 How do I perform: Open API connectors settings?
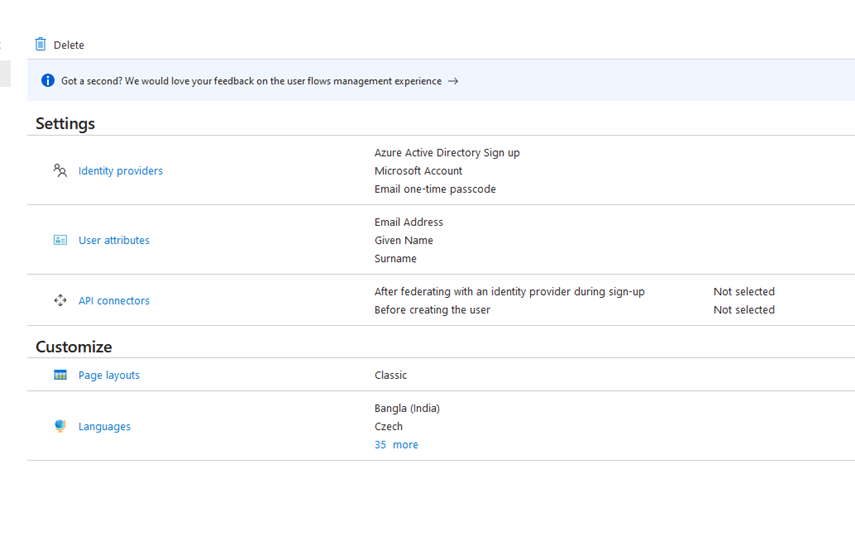tap(114, 301)
